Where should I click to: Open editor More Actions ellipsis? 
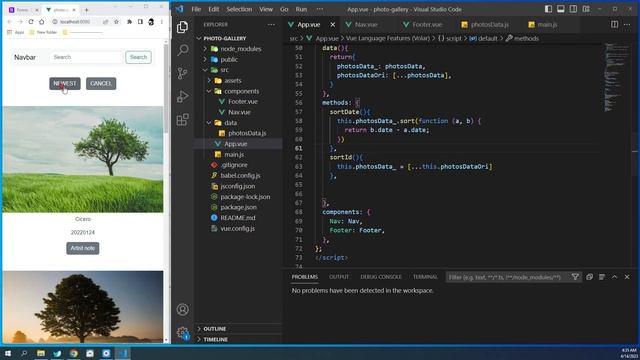pos(627,24)
